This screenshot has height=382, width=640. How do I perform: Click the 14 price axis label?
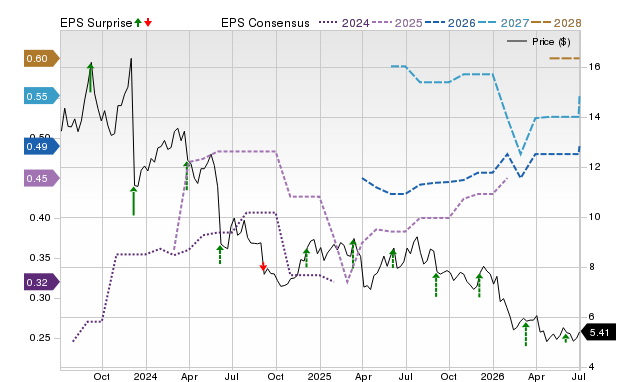pyautogui.click(x=595, y=117)
